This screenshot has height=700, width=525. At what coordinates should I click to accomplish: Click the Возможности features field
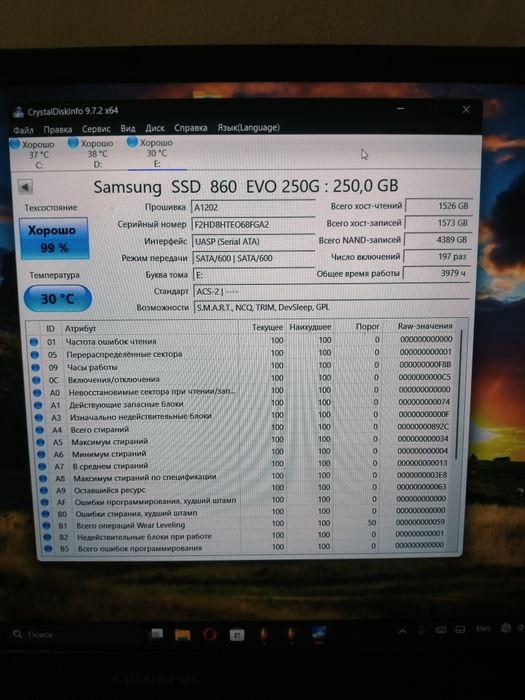click(x=332, y=307)
